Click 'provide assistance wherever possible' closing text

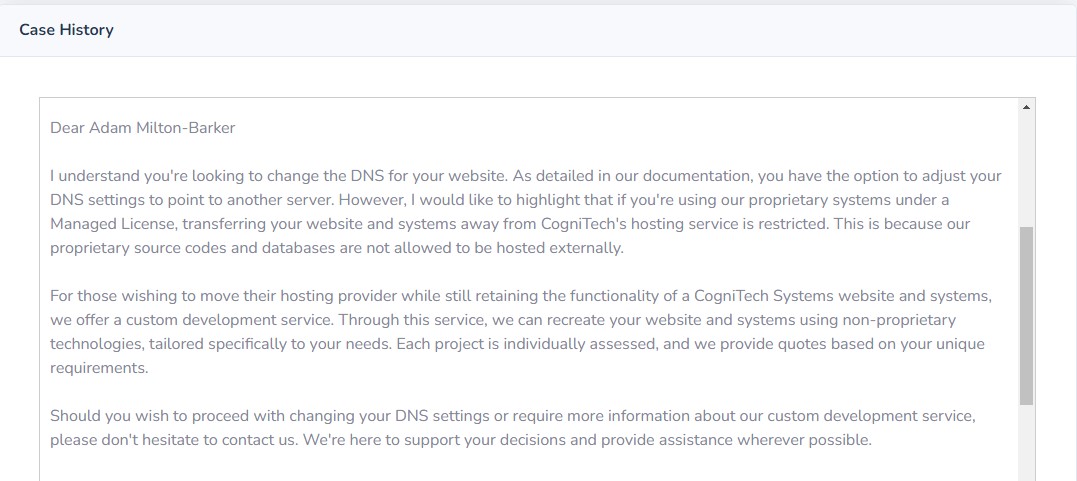click(x=737, y=440)
